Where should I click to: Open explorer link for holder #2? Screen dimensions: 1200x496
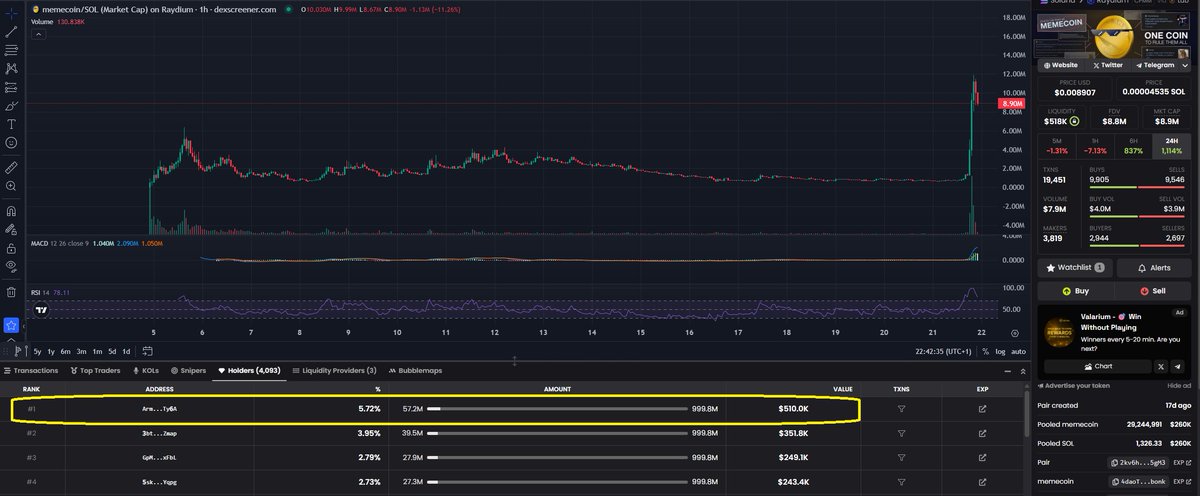982,433
